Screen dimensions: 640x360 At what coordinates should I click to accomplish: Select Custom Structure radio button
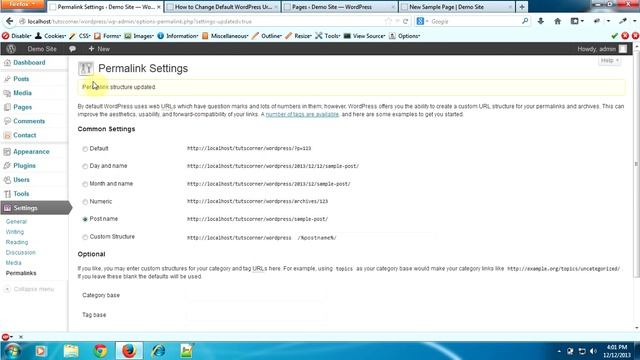coord(85,237)
